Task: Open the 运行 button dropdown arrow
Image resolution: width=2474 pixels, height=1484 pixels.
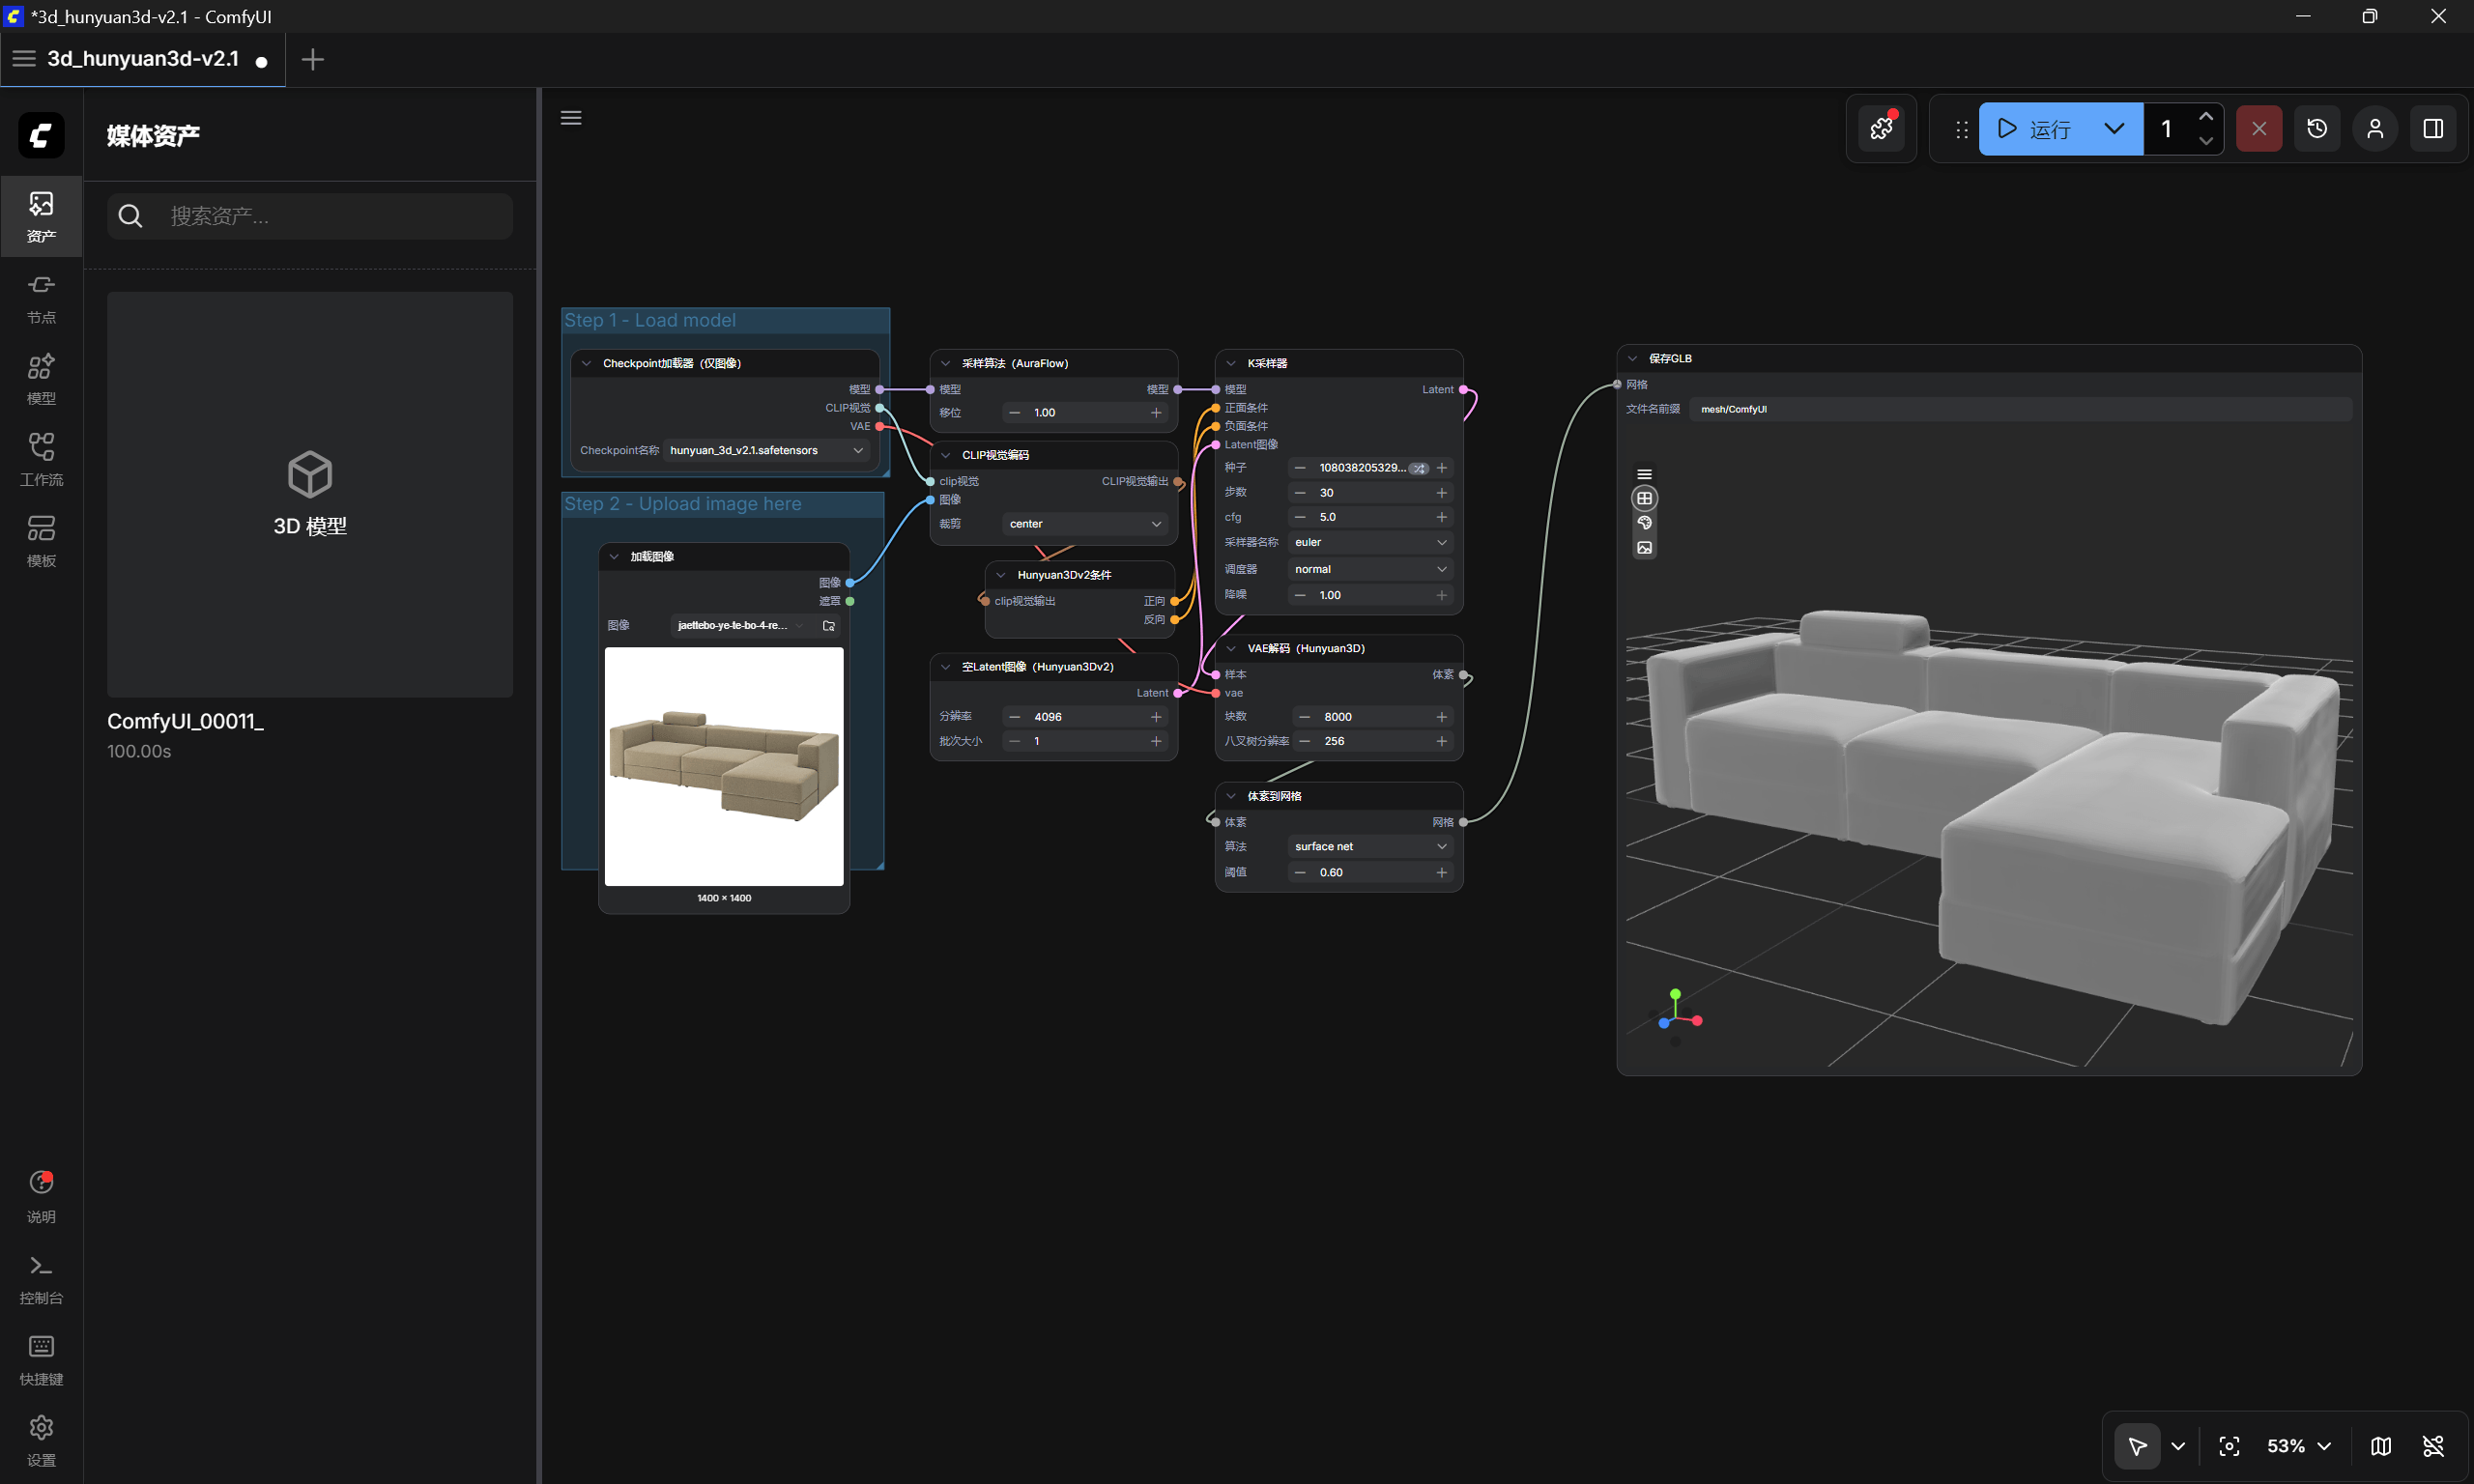Action: pos(2114,129)
